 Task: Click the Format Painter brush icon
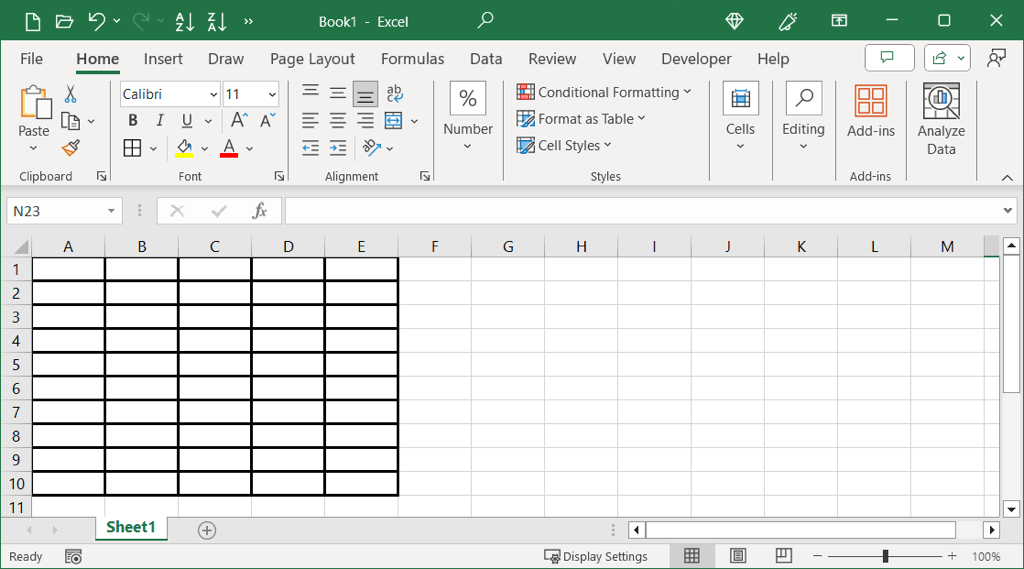tap(70, 148)
